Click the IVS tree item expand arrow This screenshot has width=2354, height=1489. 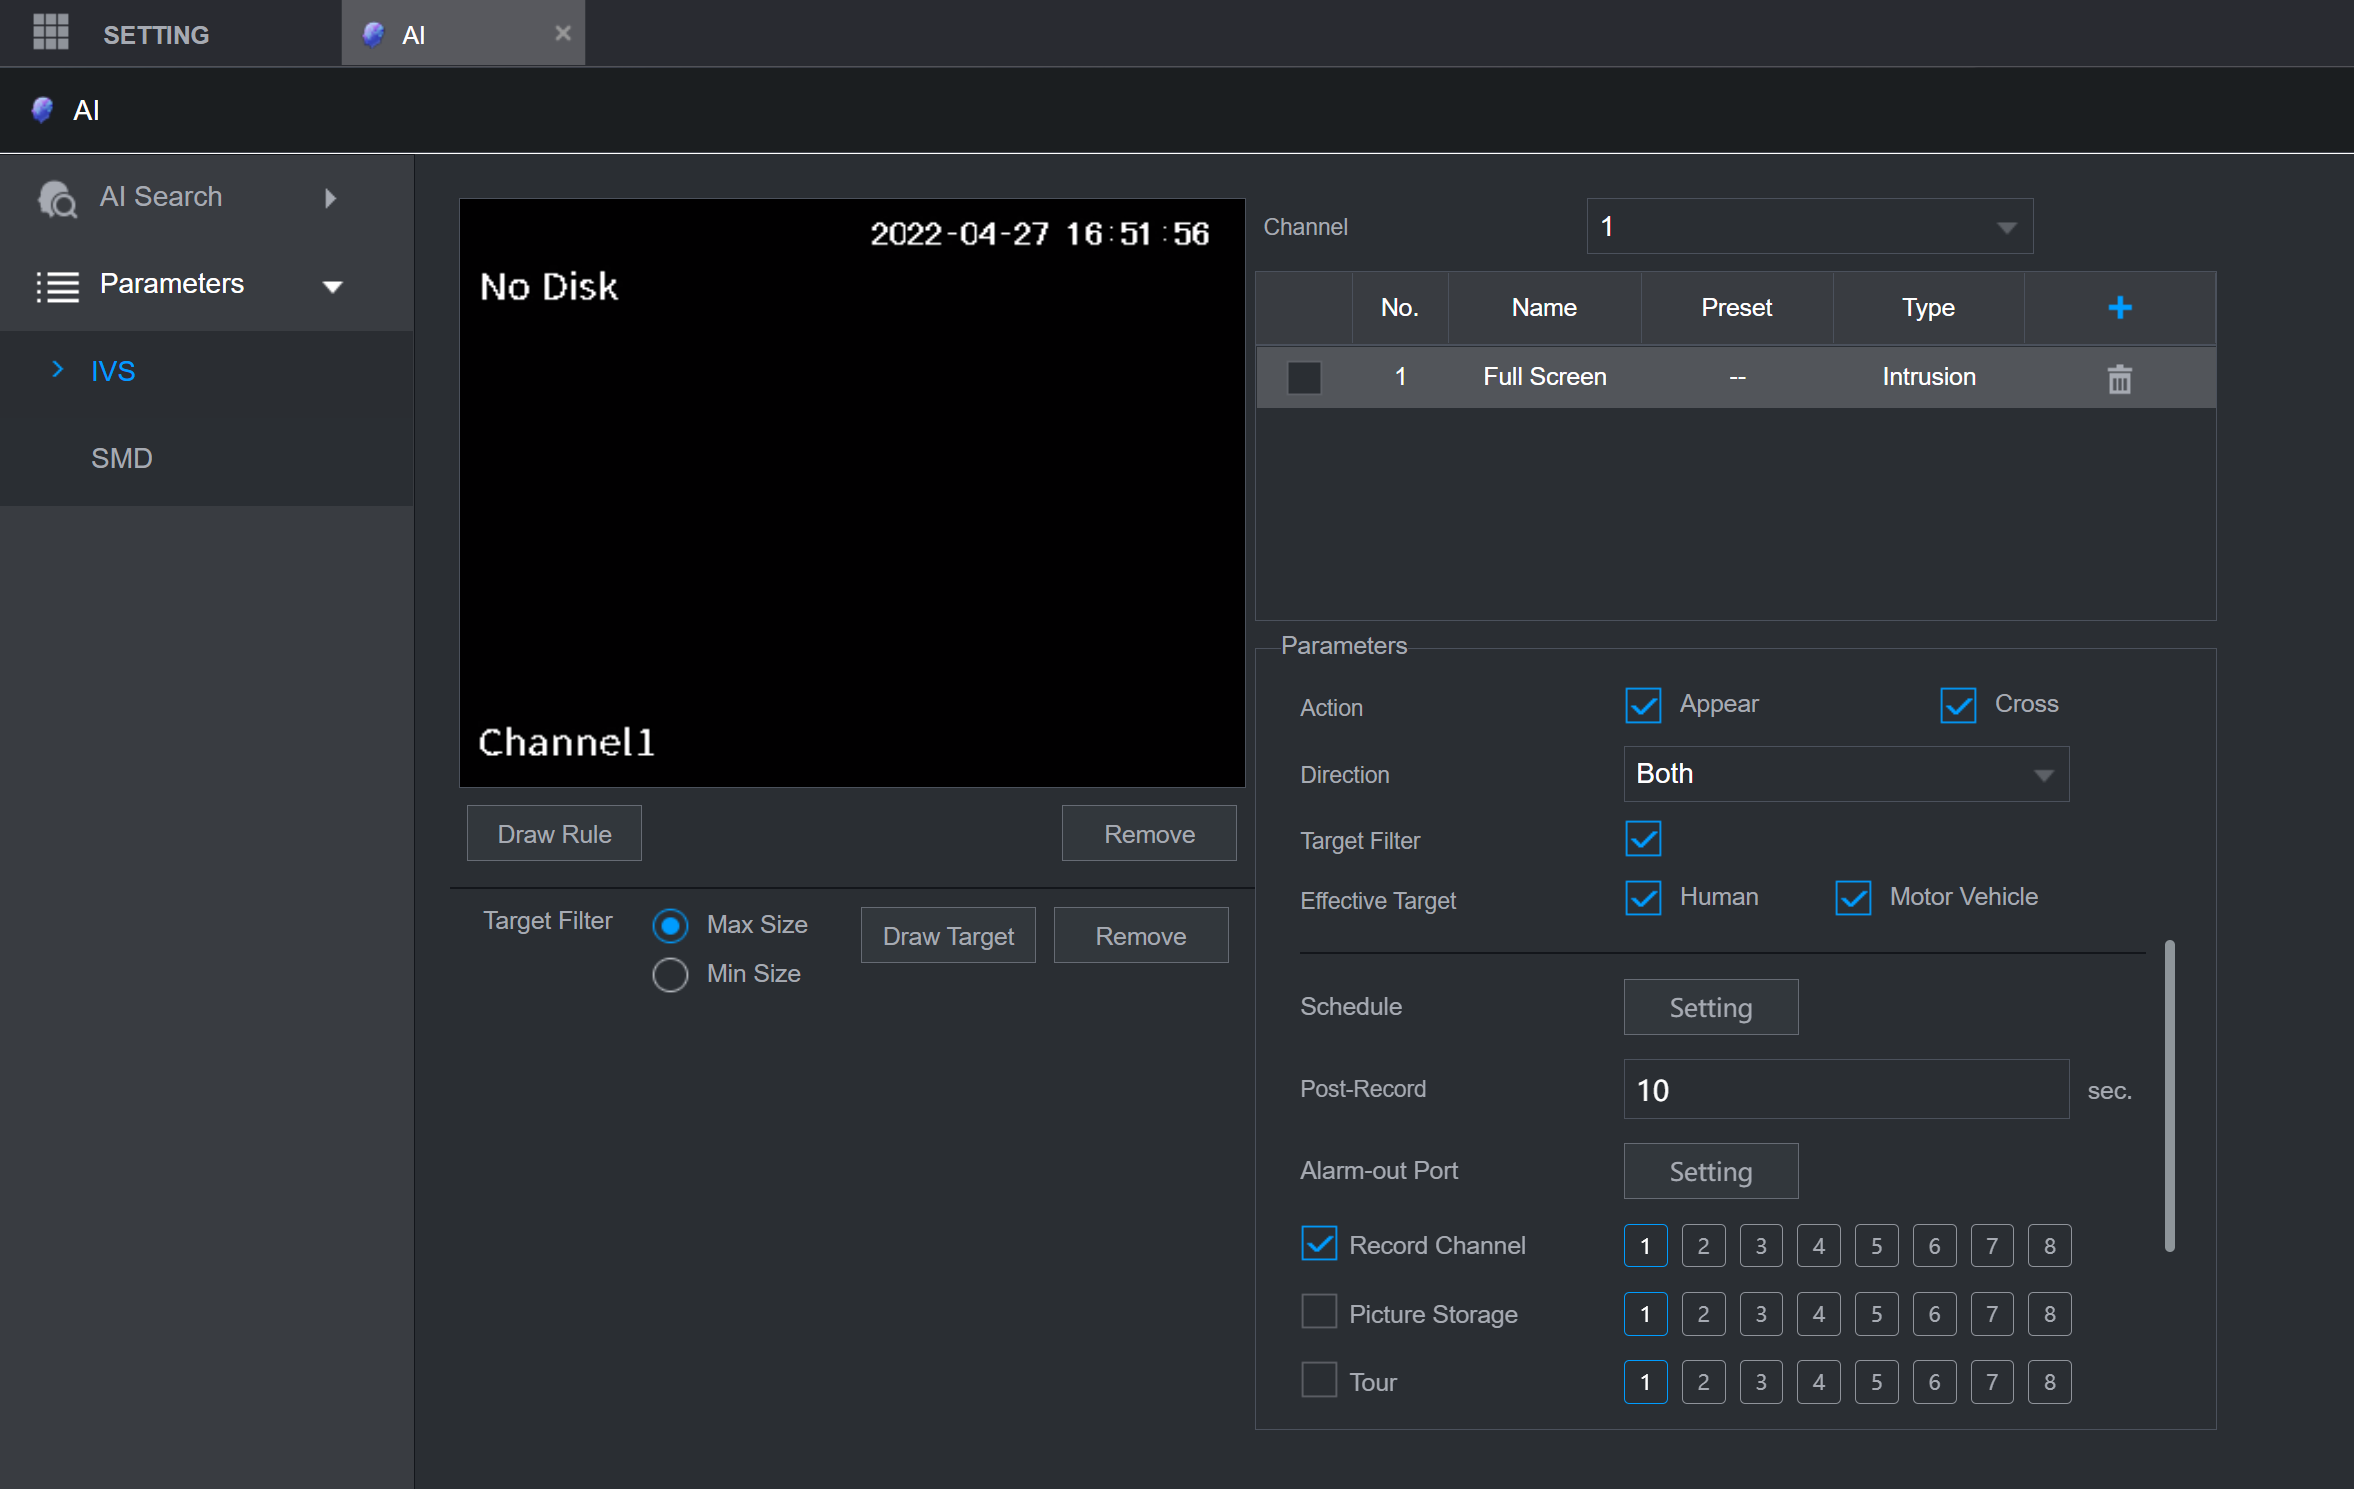tap(57, 371)
